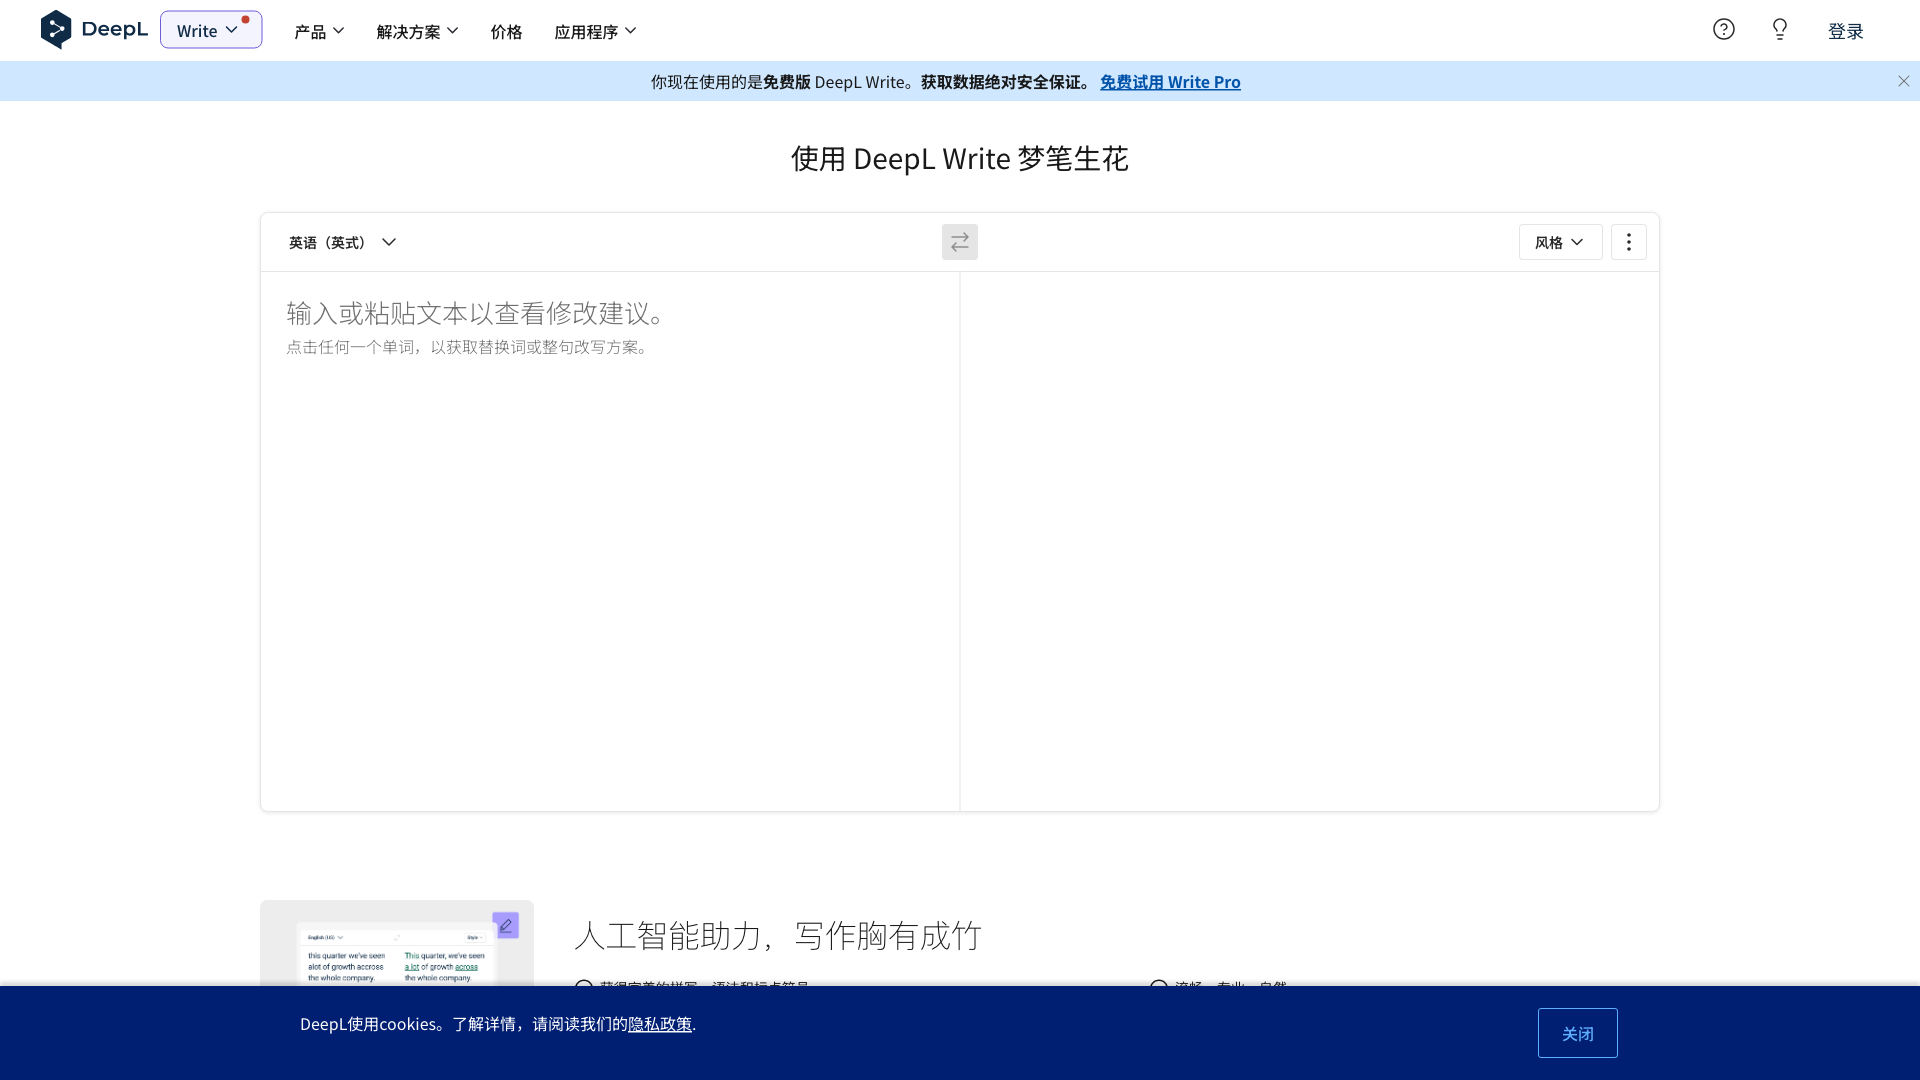Open the help question mark icon
This screenshot has width=1920, height=1080.
pyautogui.click(x=1723, y=29)
